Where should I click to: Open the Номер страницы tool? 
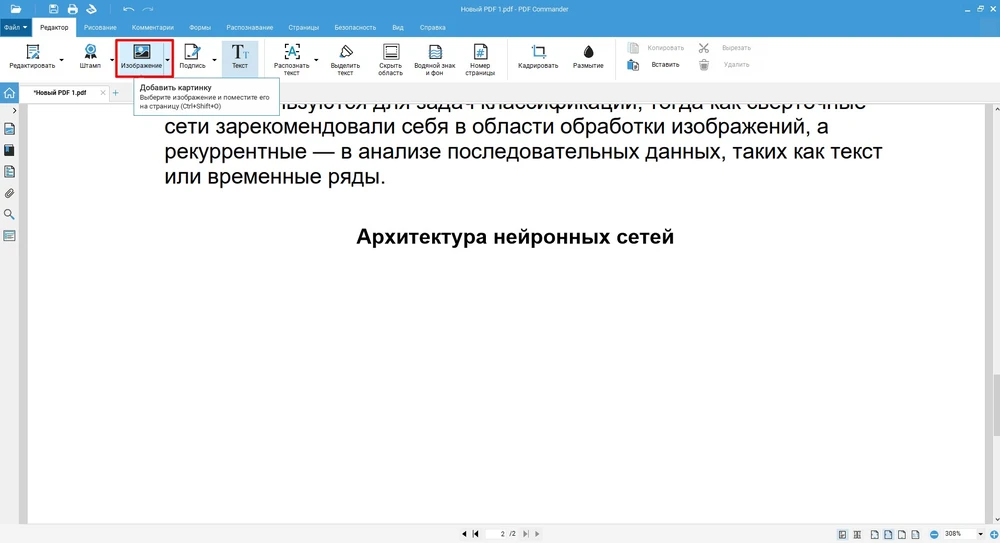tap(480, 59)
